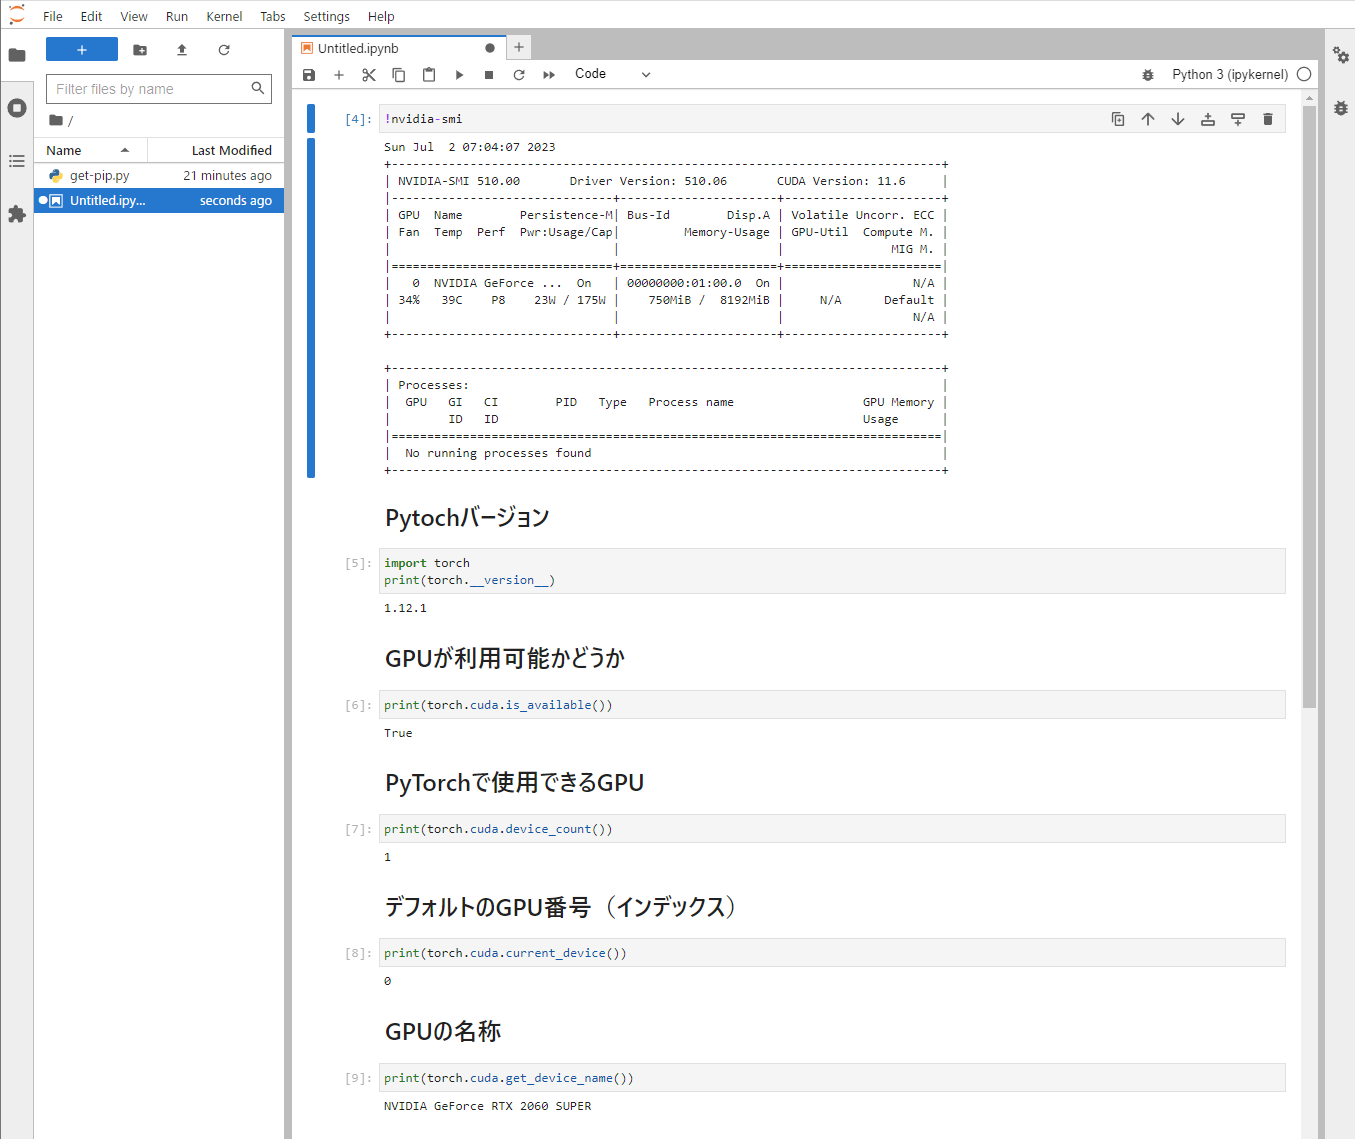The image size is (1355, 1139).
Task: Create a new folder
Action: (140, 50)
